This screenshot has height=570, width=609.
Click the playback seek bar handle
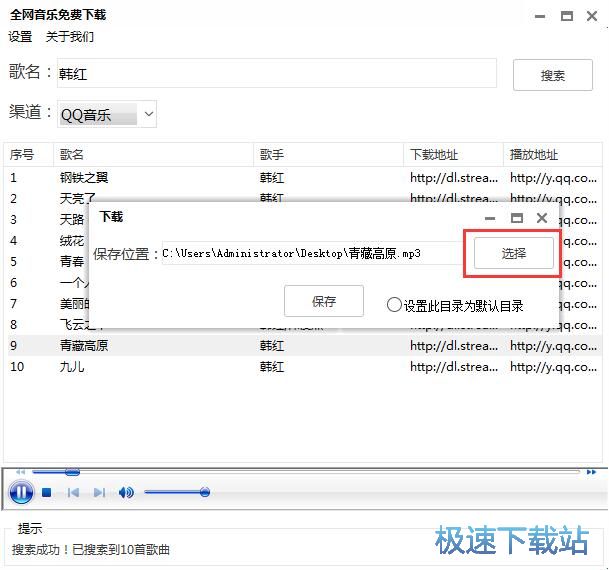72,472
